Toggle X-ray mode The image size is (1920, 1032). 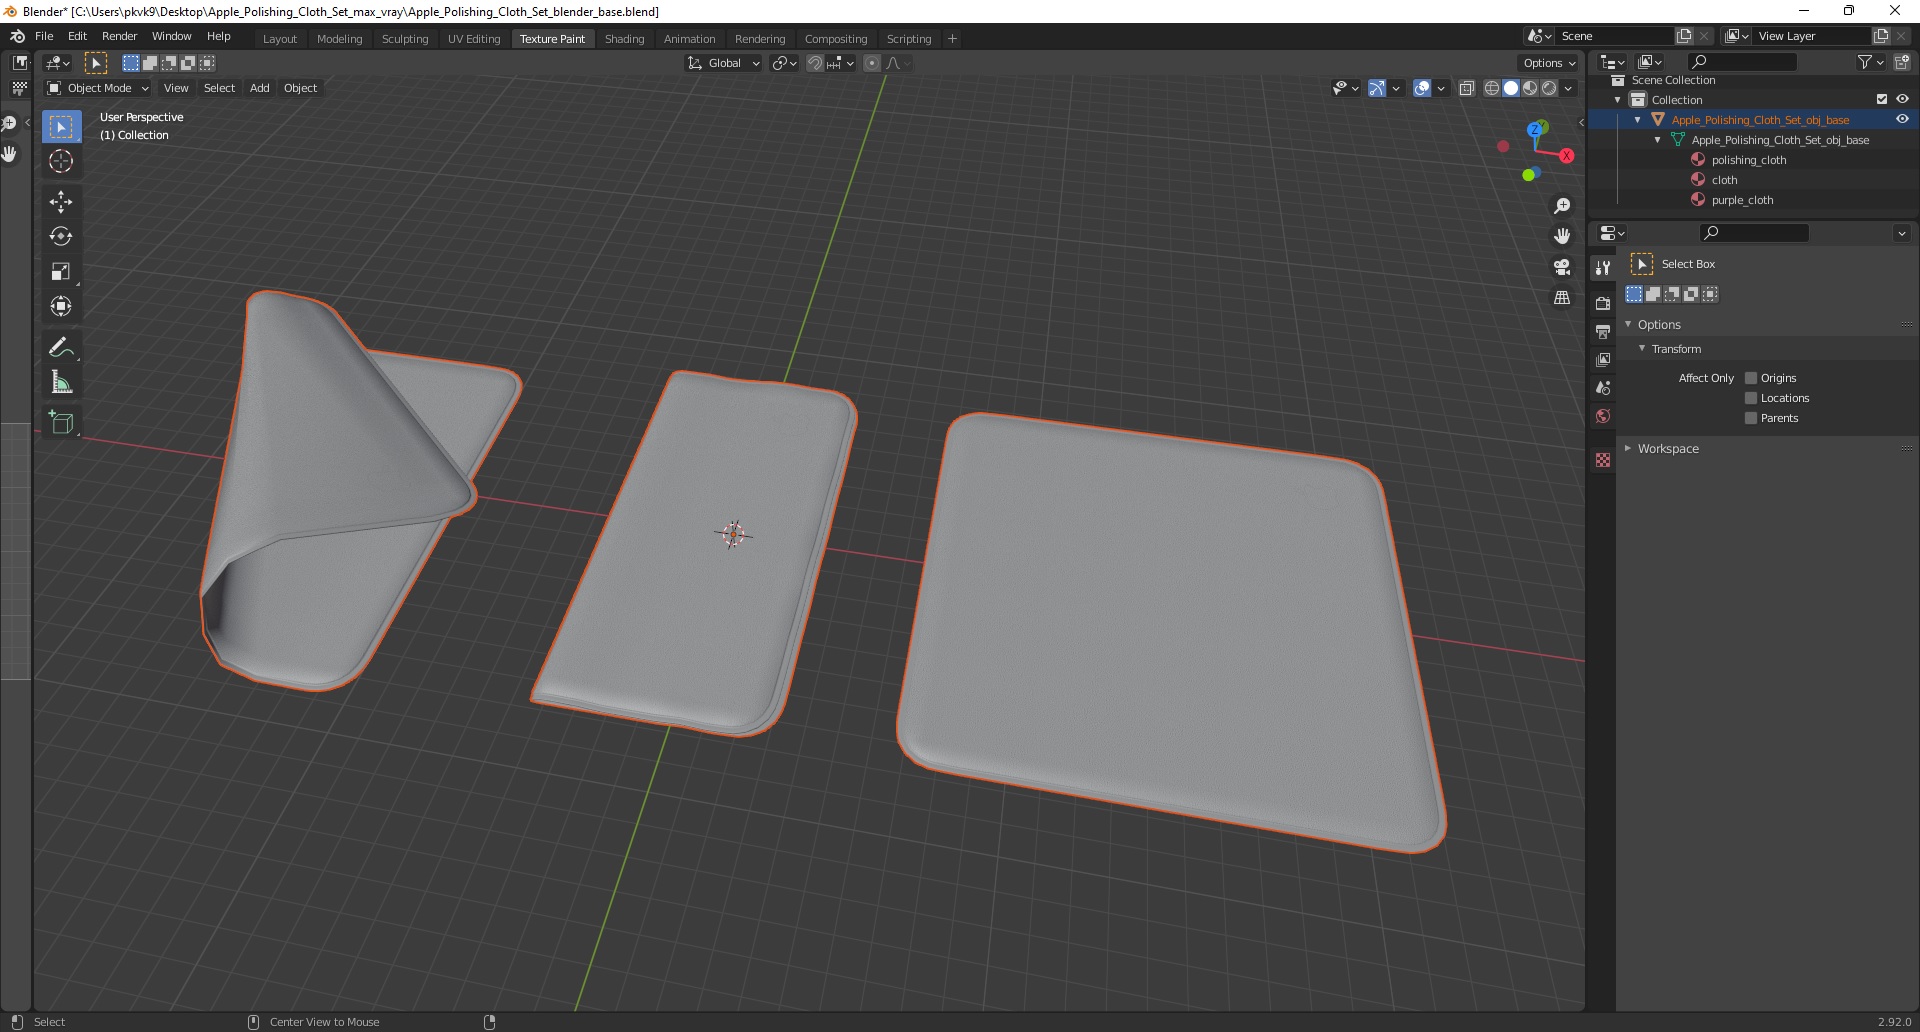(1466, 88)
